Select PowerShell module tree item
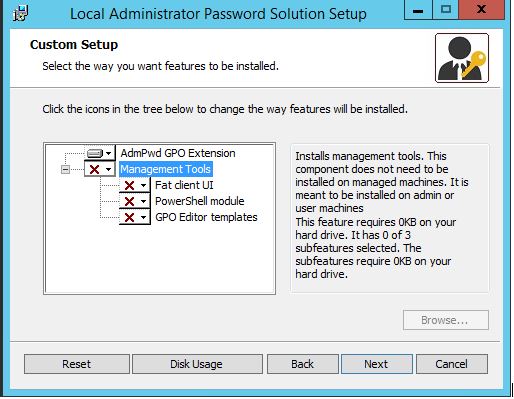Screen dimensions: 514x399 click(200, 201)
